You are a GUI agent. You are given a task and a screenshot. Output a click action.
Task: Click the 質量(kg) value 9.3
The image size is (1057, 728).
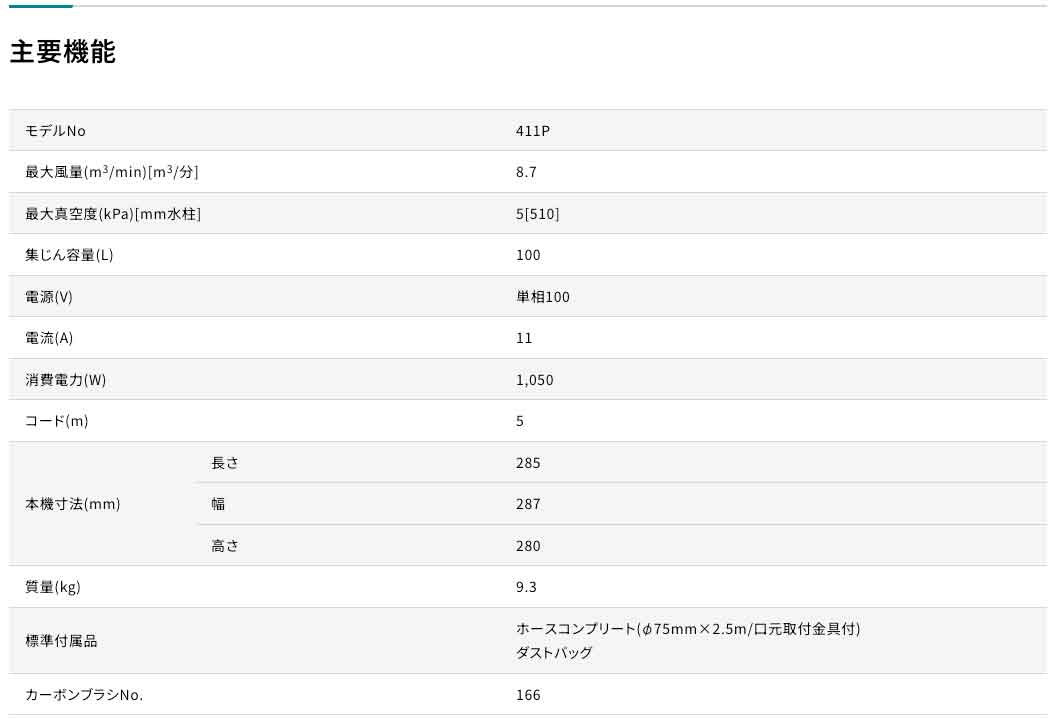[526, 587]
